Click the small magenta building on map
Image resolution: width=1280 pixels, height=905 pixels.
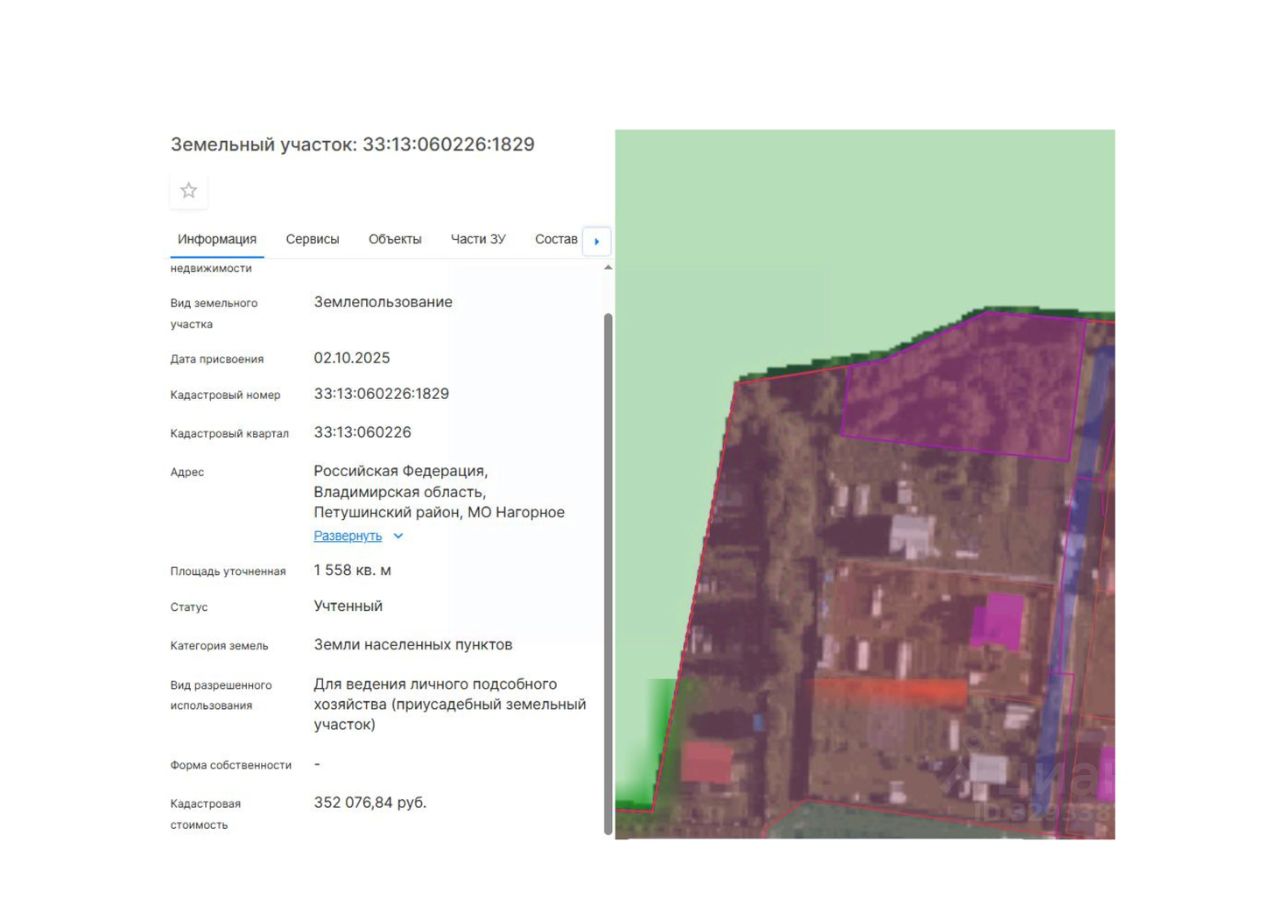[x=998, y=622]
